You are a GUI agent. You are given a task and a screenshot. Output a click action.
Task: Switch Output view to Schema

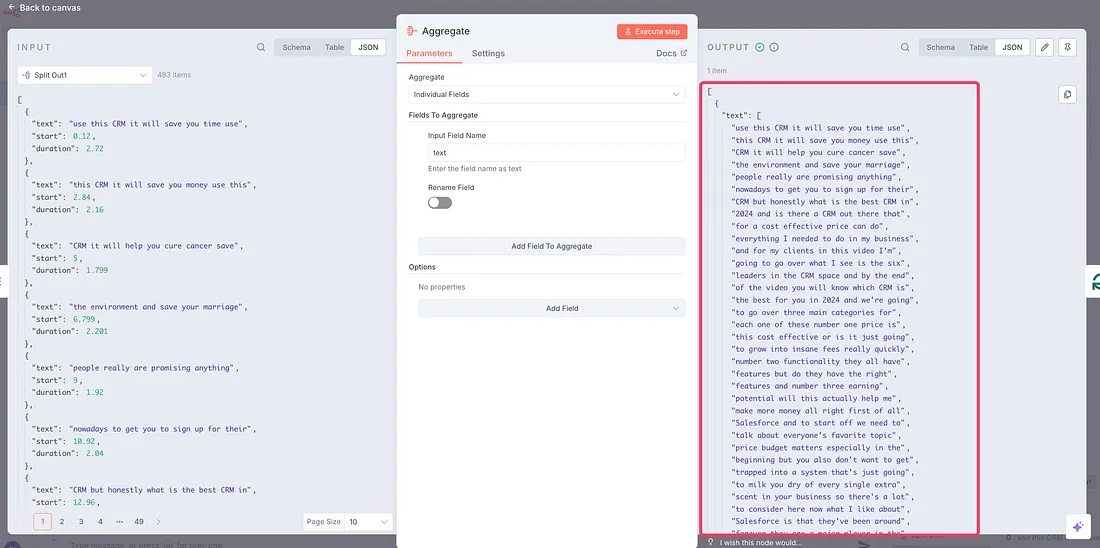coord(940,47)
